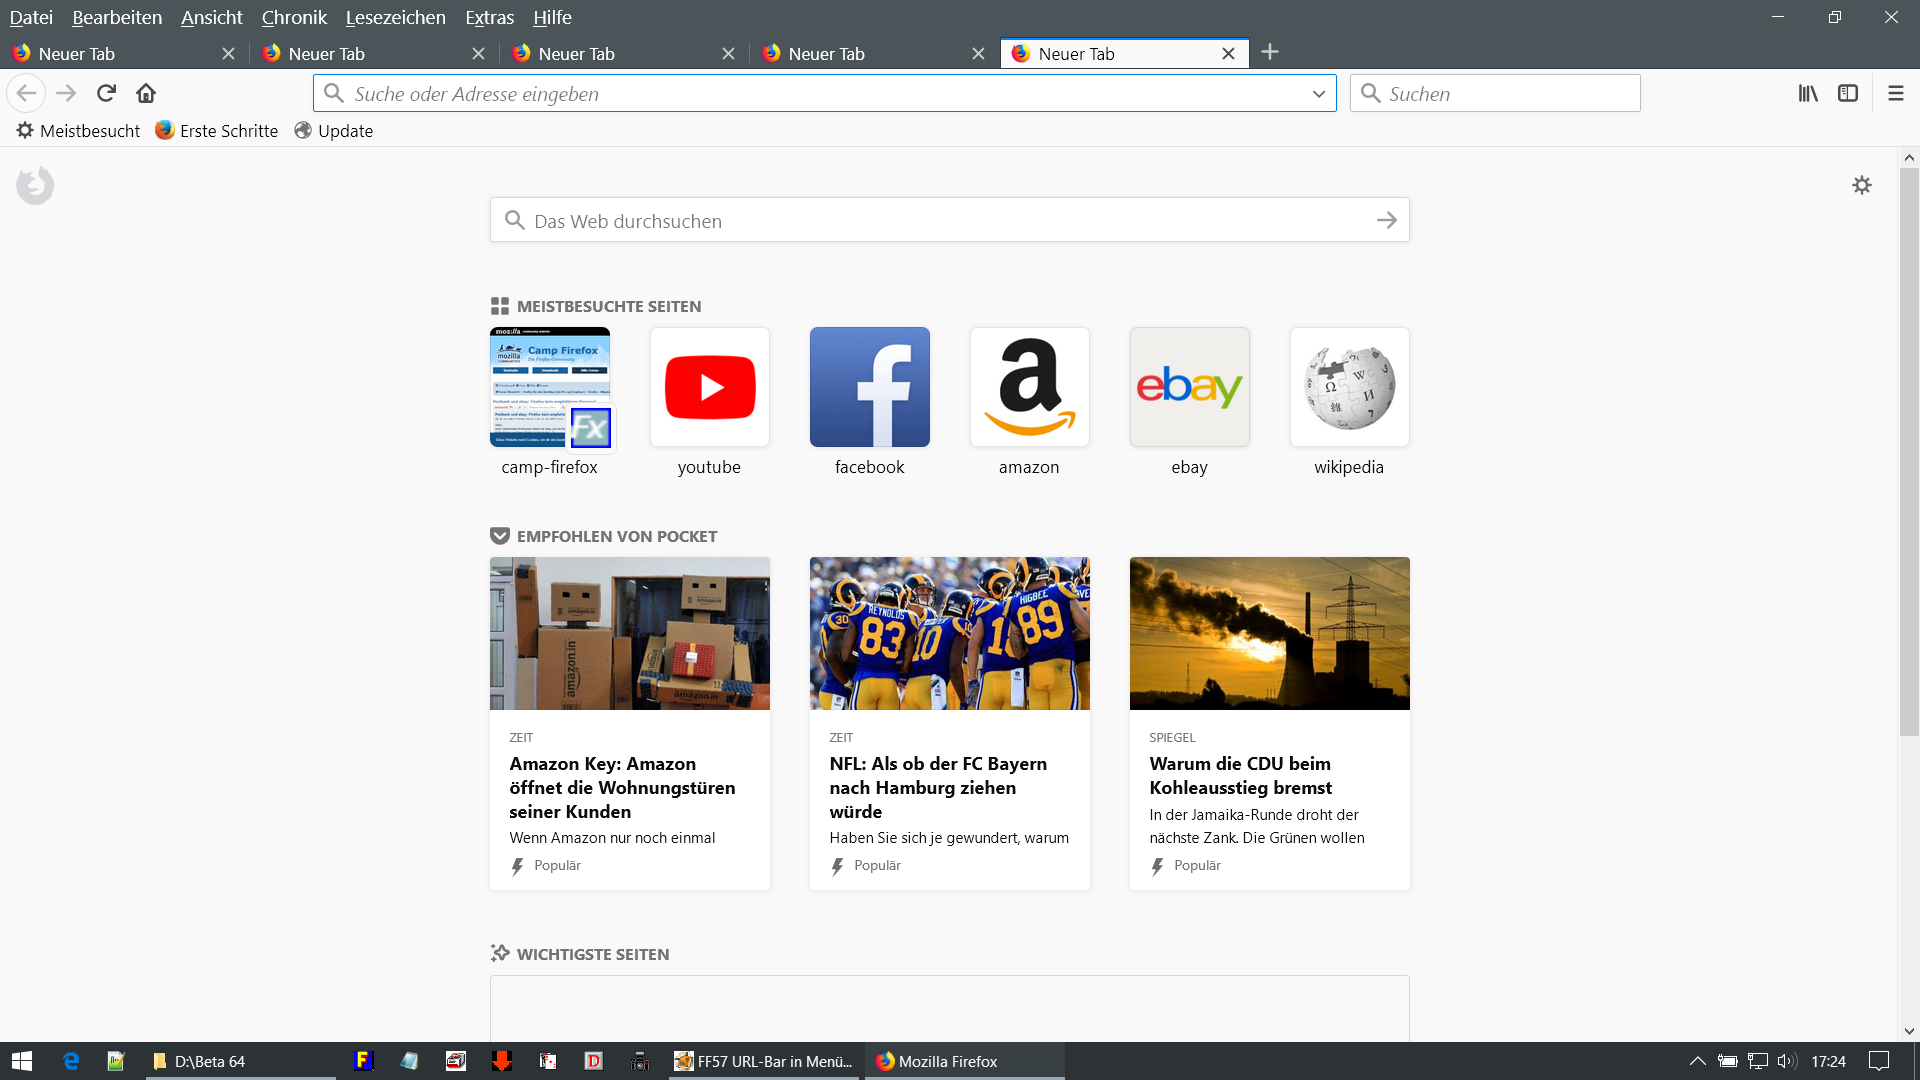This screenshot has height=1080, width=1920.
Task: Open the Erste Schritte bookmark
Action: coord(217,131)
